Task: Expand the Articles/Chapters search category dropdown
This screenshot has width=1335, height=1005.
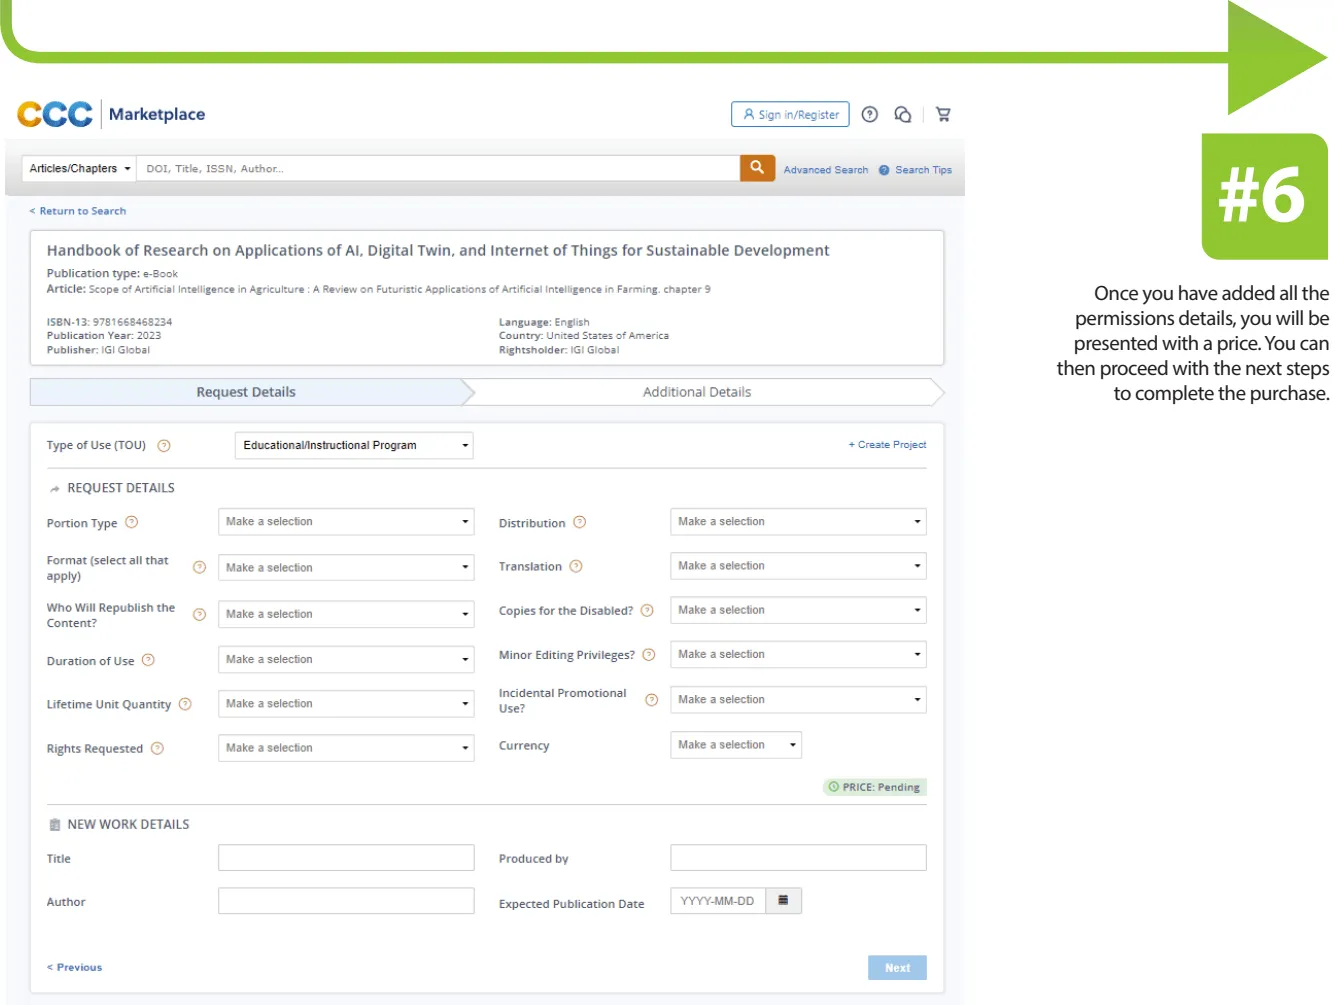Action: (78, 167)
